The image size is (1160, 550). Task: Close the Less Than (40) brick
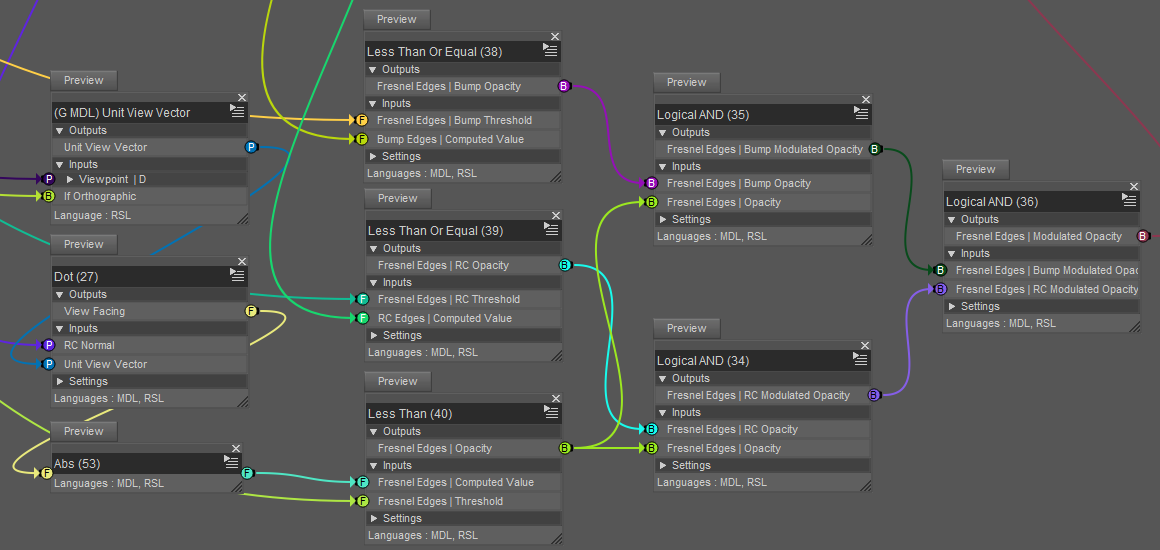click(556, 398)
